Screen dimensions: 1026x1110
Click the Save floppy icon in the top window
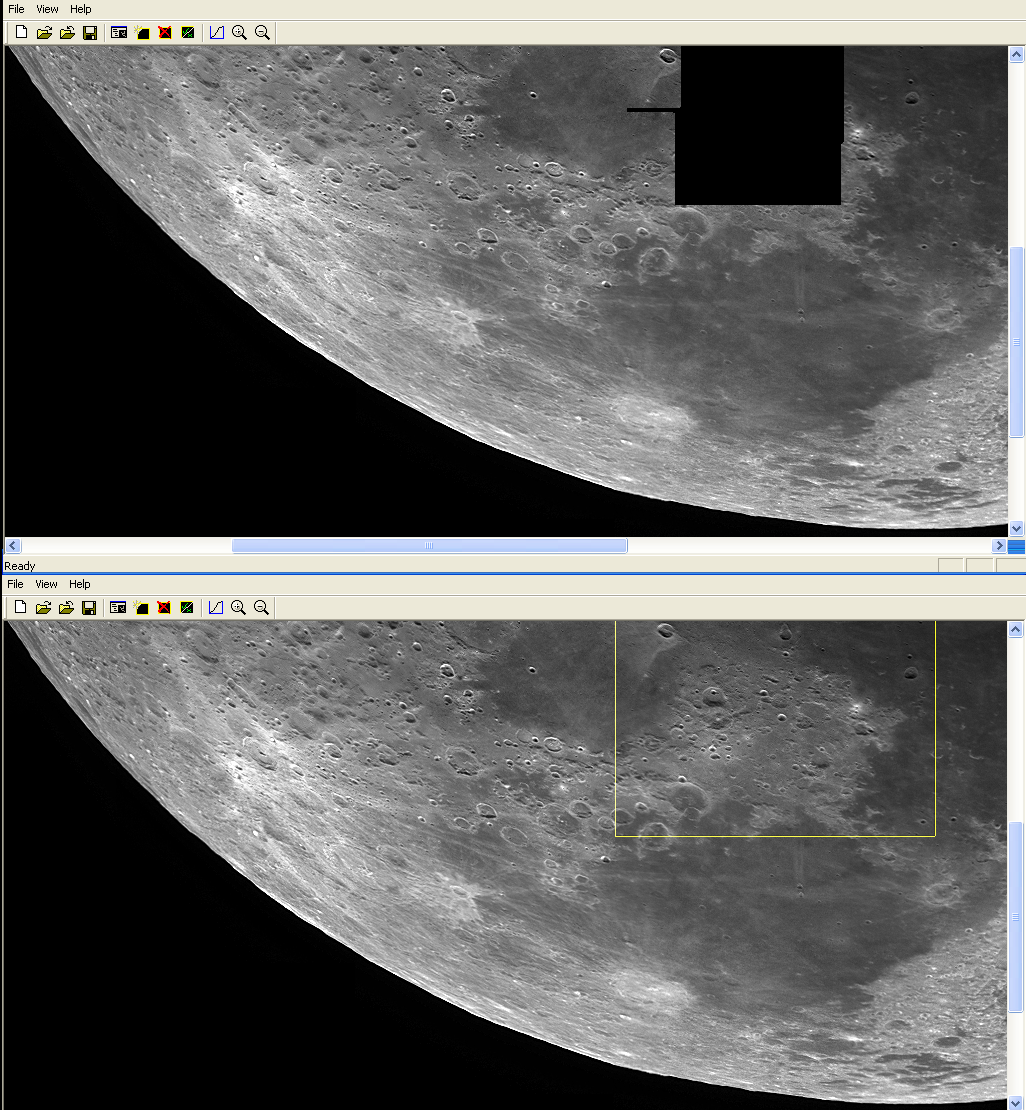point(90,33)
